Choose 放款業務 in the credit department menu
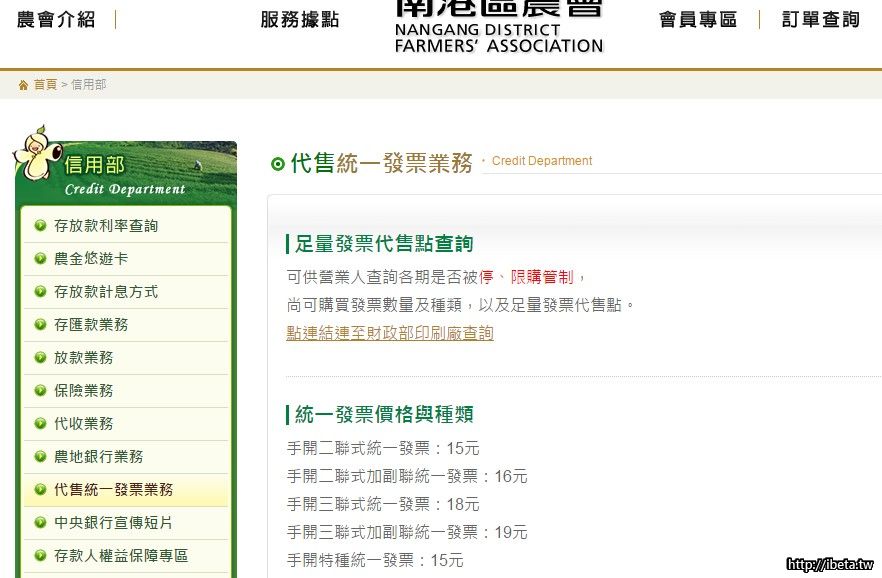This screenshot has width=882, height=578. pos(84,357)
